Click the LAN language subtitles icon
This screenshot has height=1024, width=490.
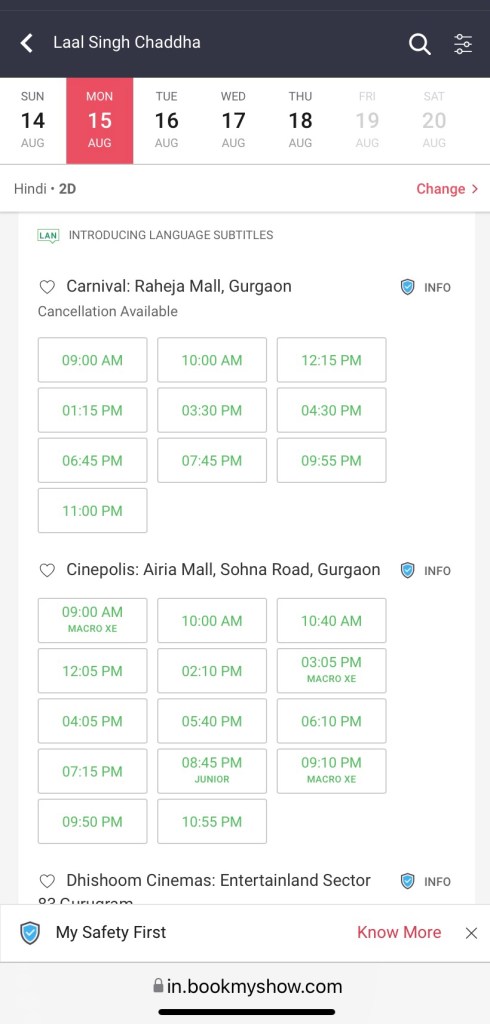(x=48, y=236)
